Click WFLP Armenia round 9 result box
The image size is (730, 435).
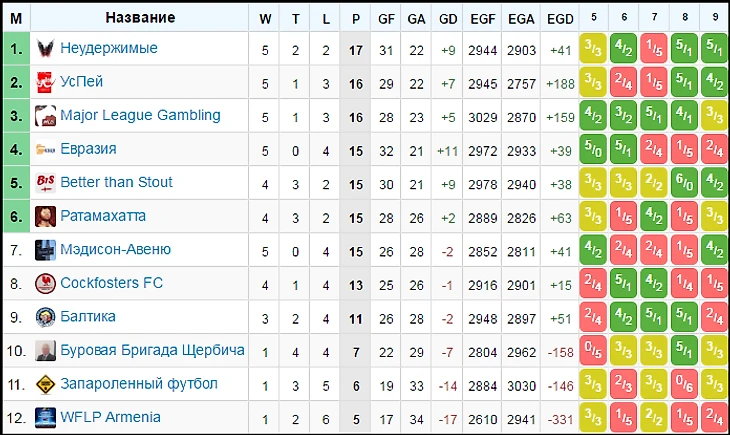coord(714,417)
